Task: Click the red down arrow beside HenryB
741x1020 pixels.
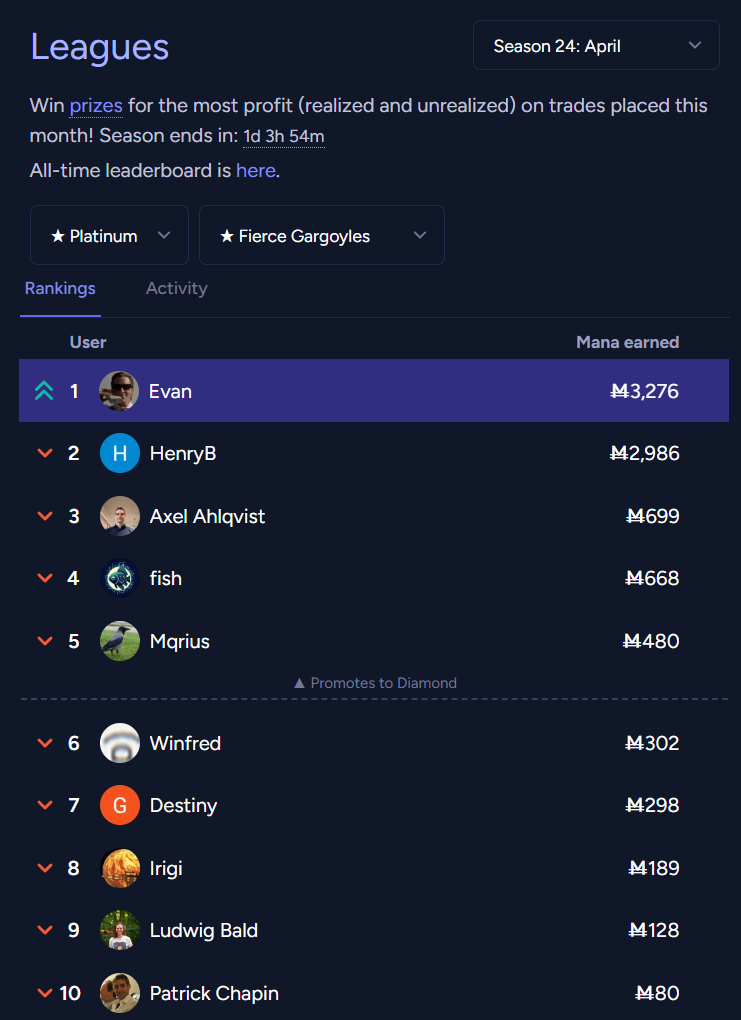Action: [x=44, y=454]
